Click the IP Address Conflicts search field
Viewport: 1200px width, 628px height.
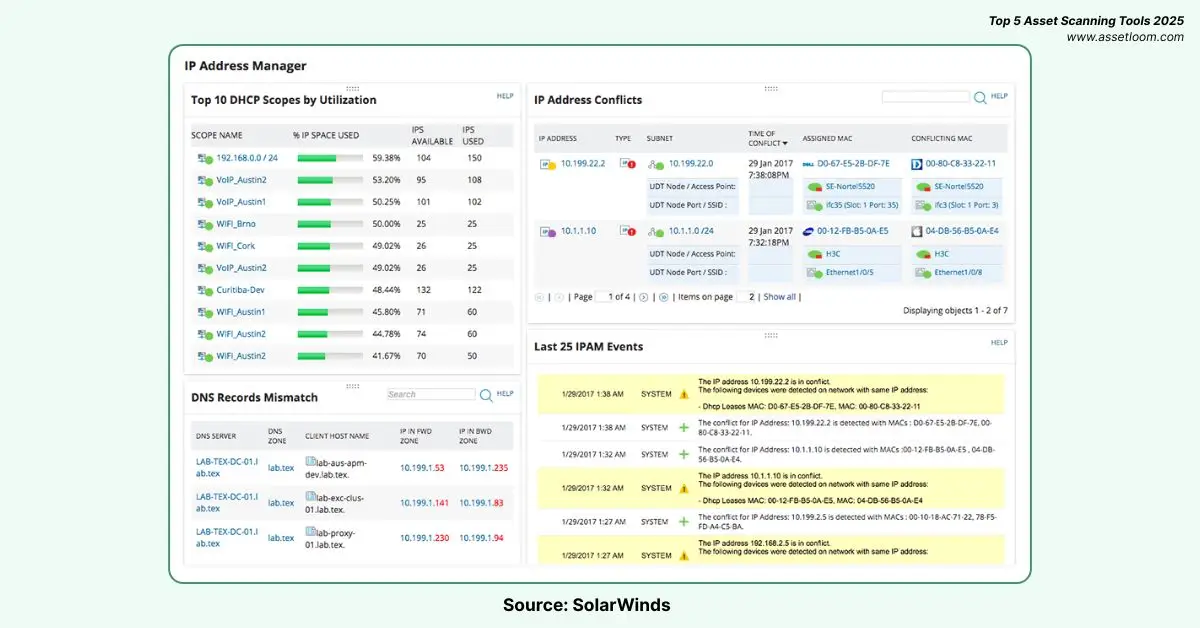(926, 97)
